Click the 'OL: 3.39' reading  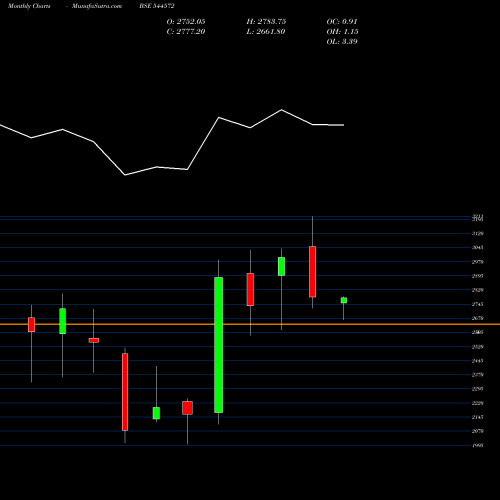(342, 41)
